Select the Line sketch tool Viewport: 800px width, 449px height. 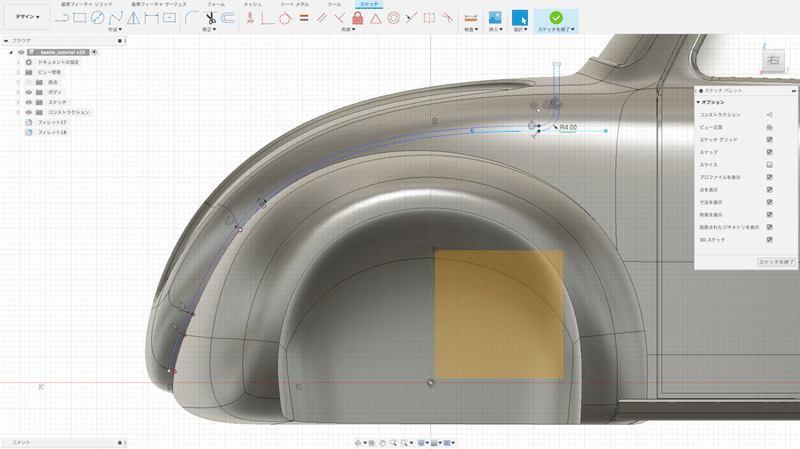click(62, 17)
